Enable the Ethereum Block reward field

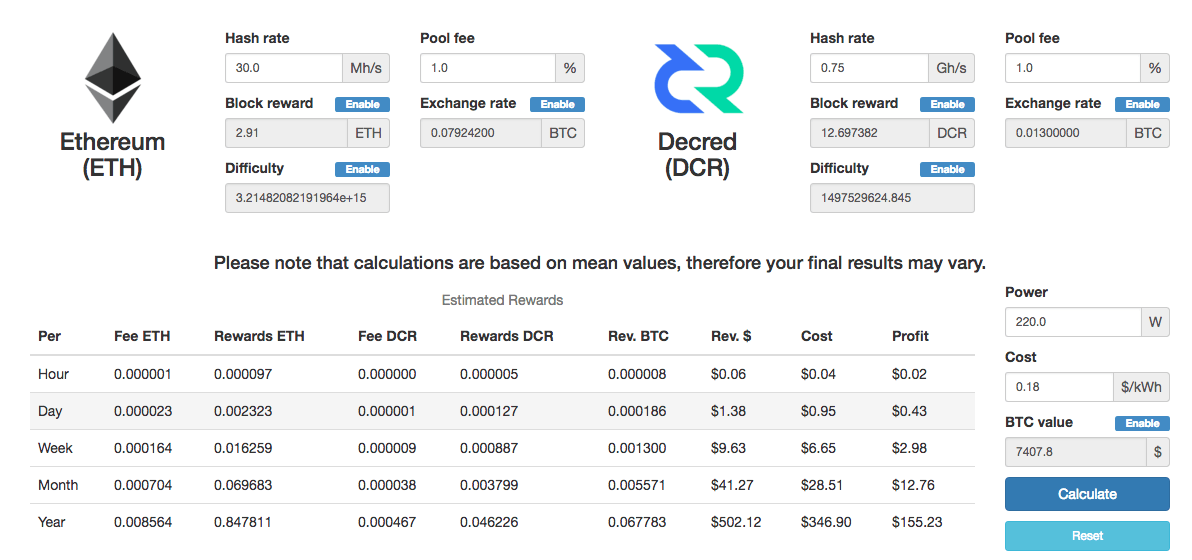363,104
